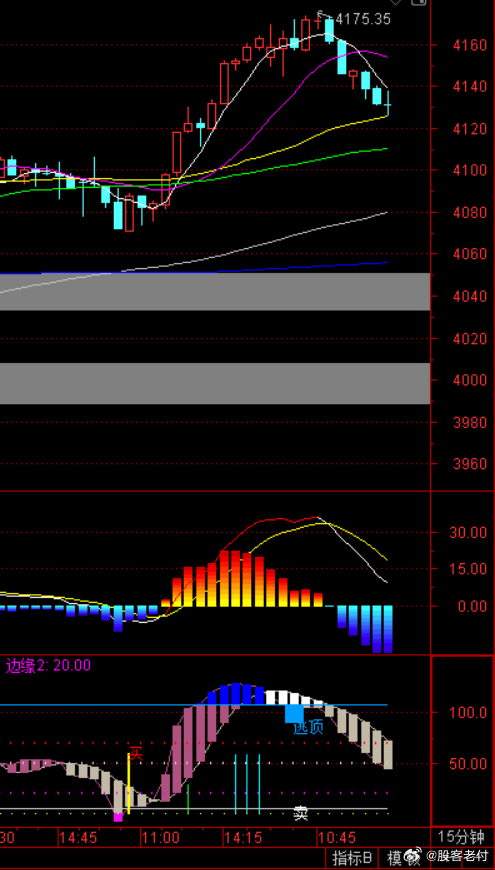Click the yellow vertical buy signal line

(x=129, y=783)
